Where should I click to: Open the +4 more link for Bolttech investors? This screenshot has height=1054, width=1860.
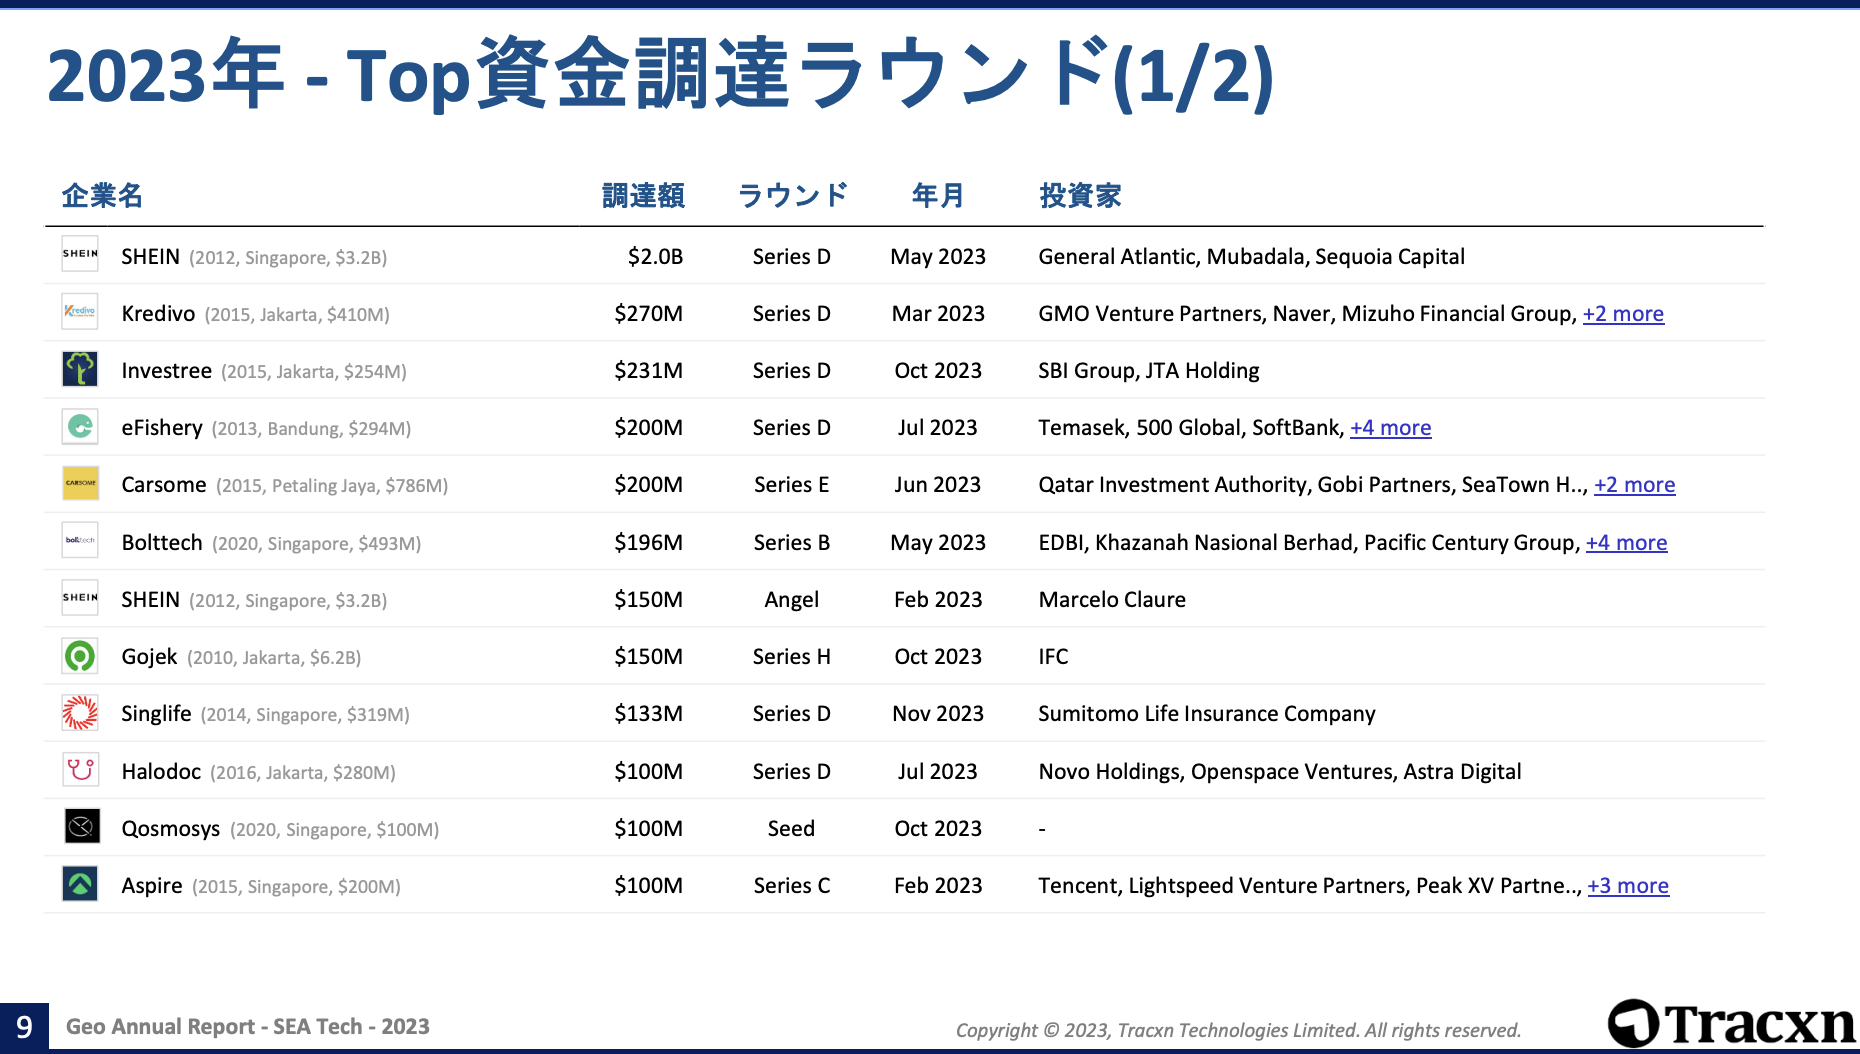[x=1626, y=543]
